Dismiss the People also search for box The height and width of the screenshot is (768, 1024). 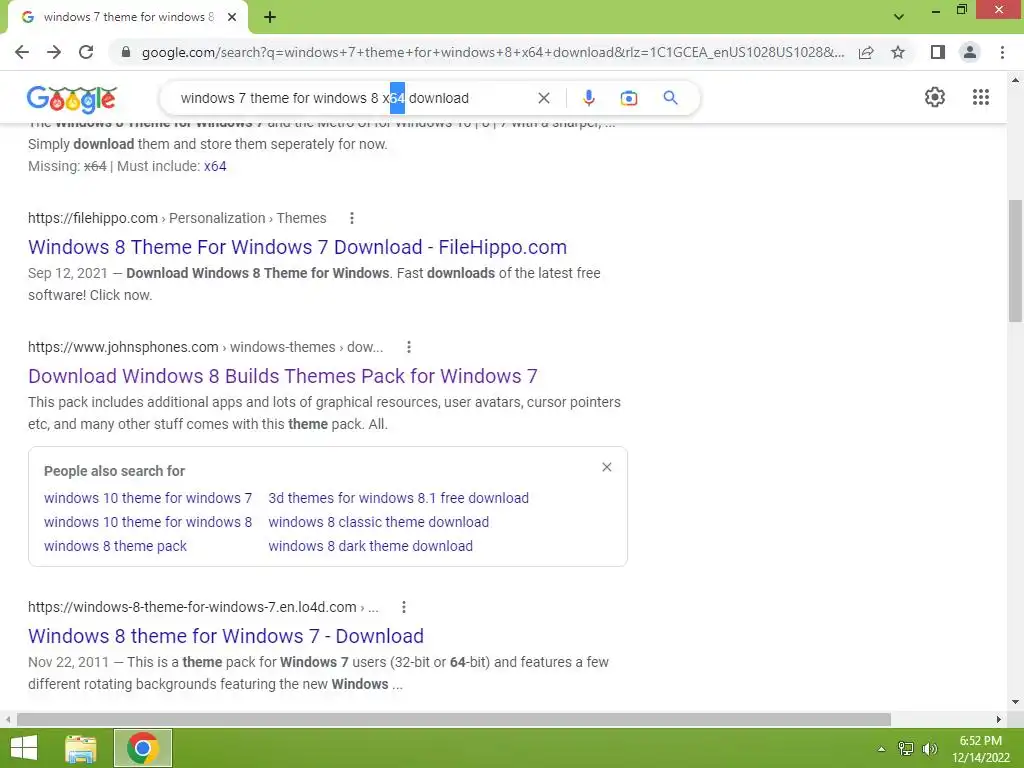click(x=607, y=467)
